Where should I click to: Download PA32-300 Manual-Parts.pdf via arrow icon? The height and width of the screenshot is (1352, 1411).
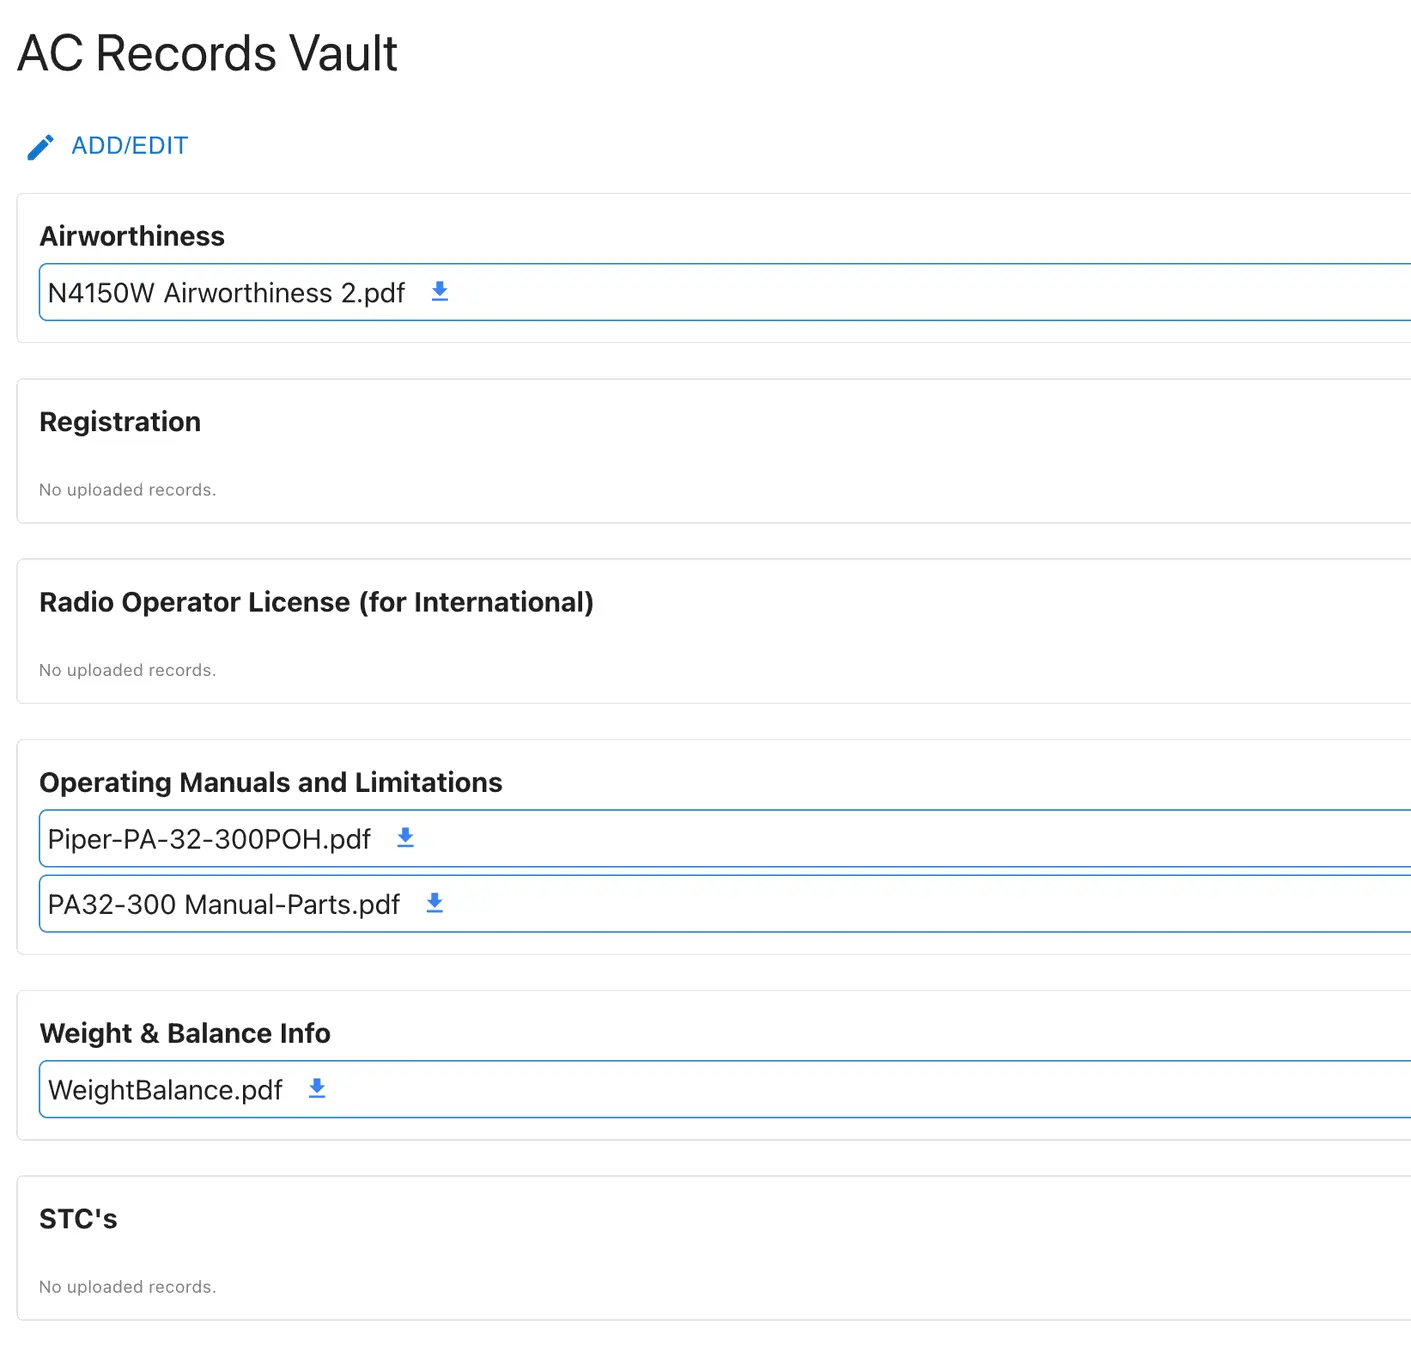coord(434,904)
